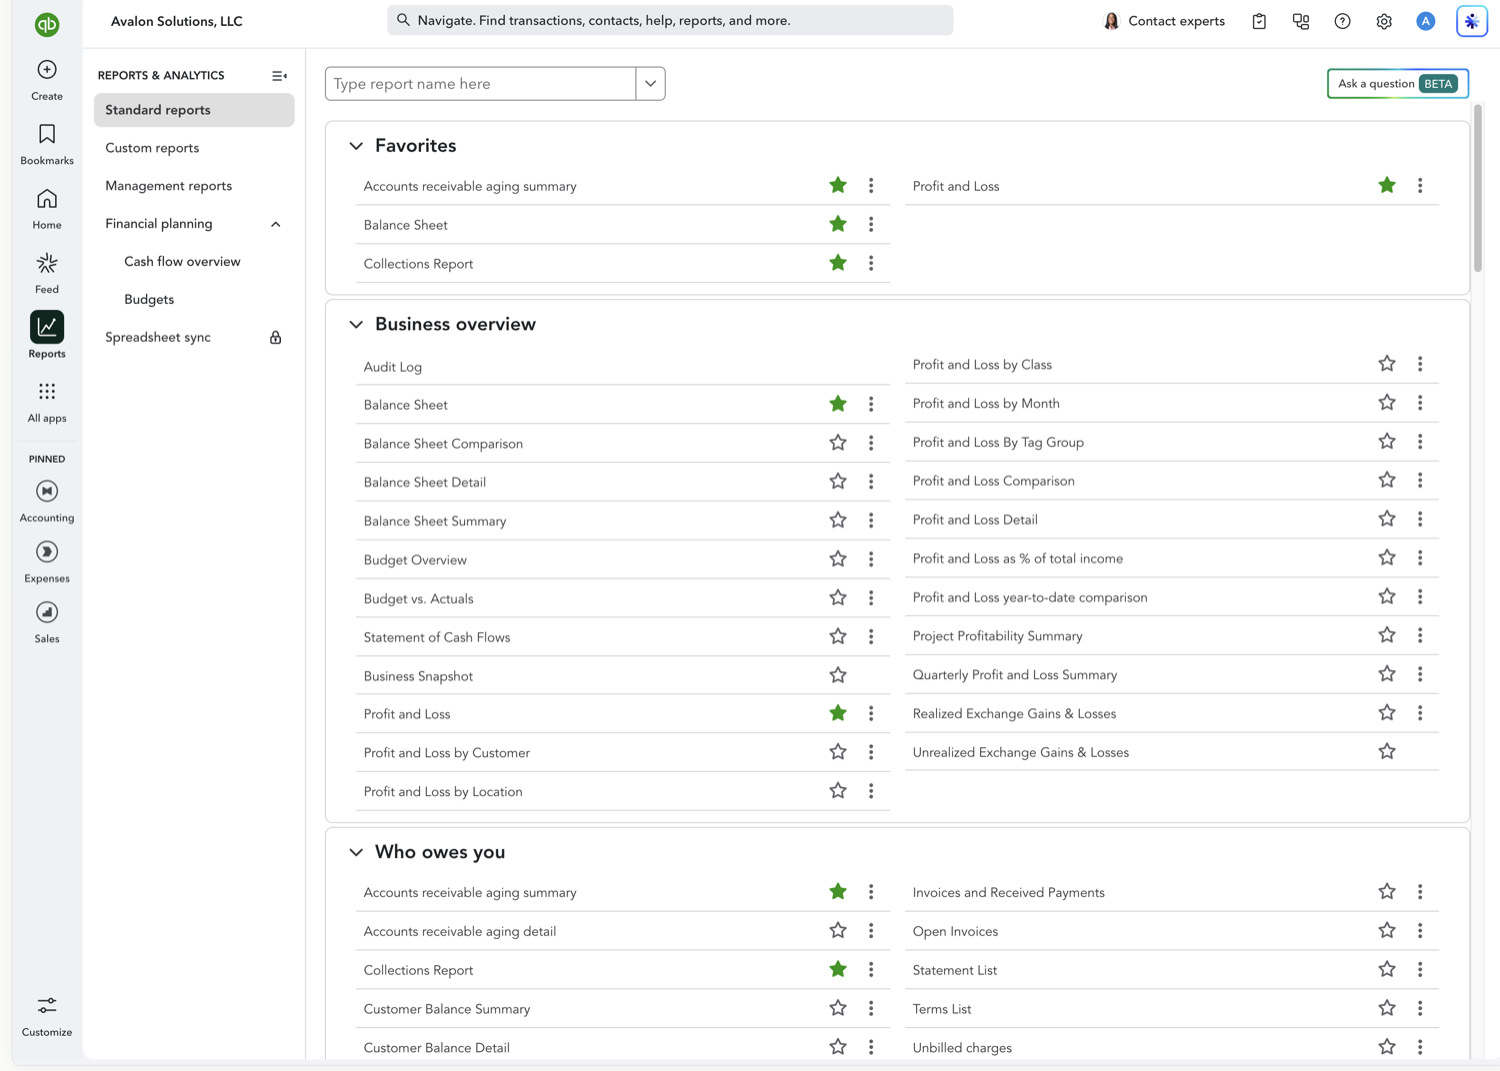
Task: Open more options for Open Invoices
Action: [x=1420, y=931]
